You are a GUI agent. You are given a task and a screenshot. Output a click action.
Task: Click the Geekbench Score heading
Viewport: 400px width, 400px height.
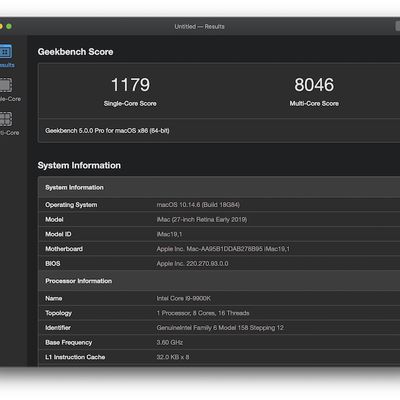(x=75, y=52)
